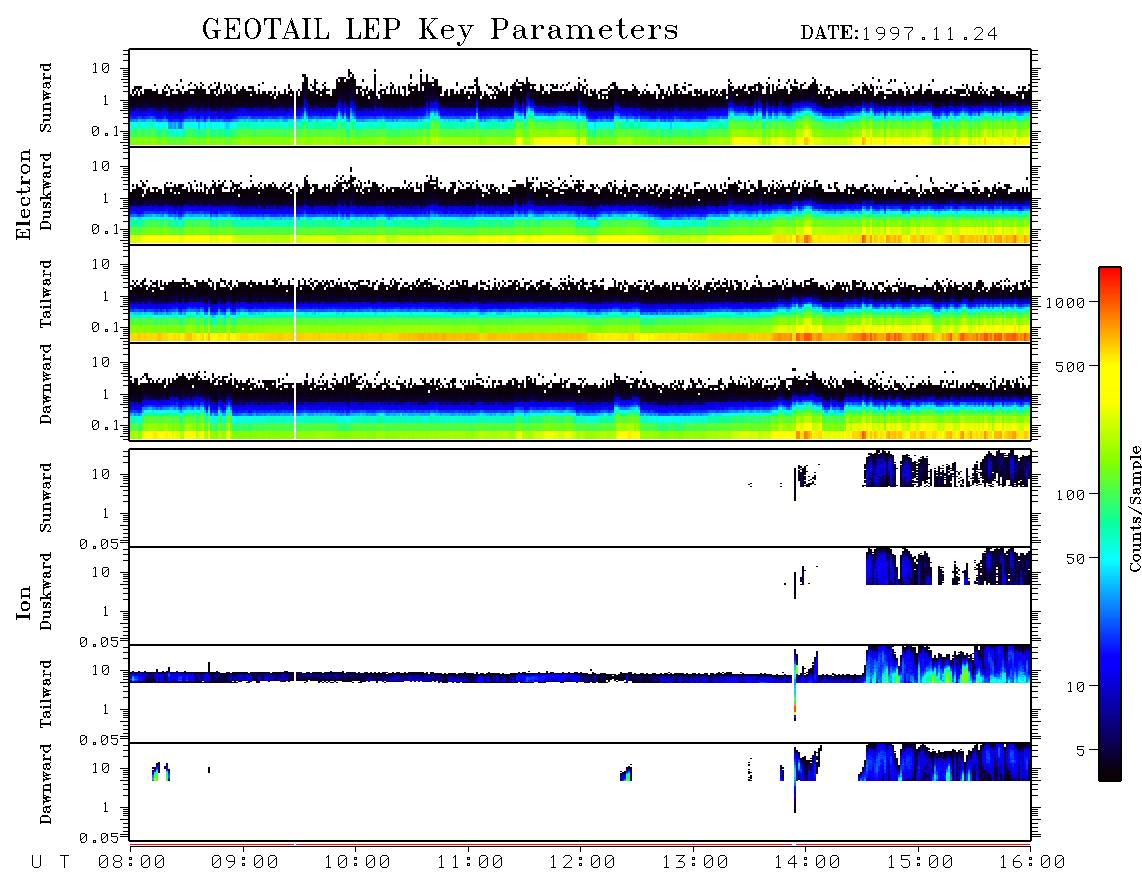1142x880 pixels.
Task: Click the 50 colorbar tick label
Action: 1075,559
